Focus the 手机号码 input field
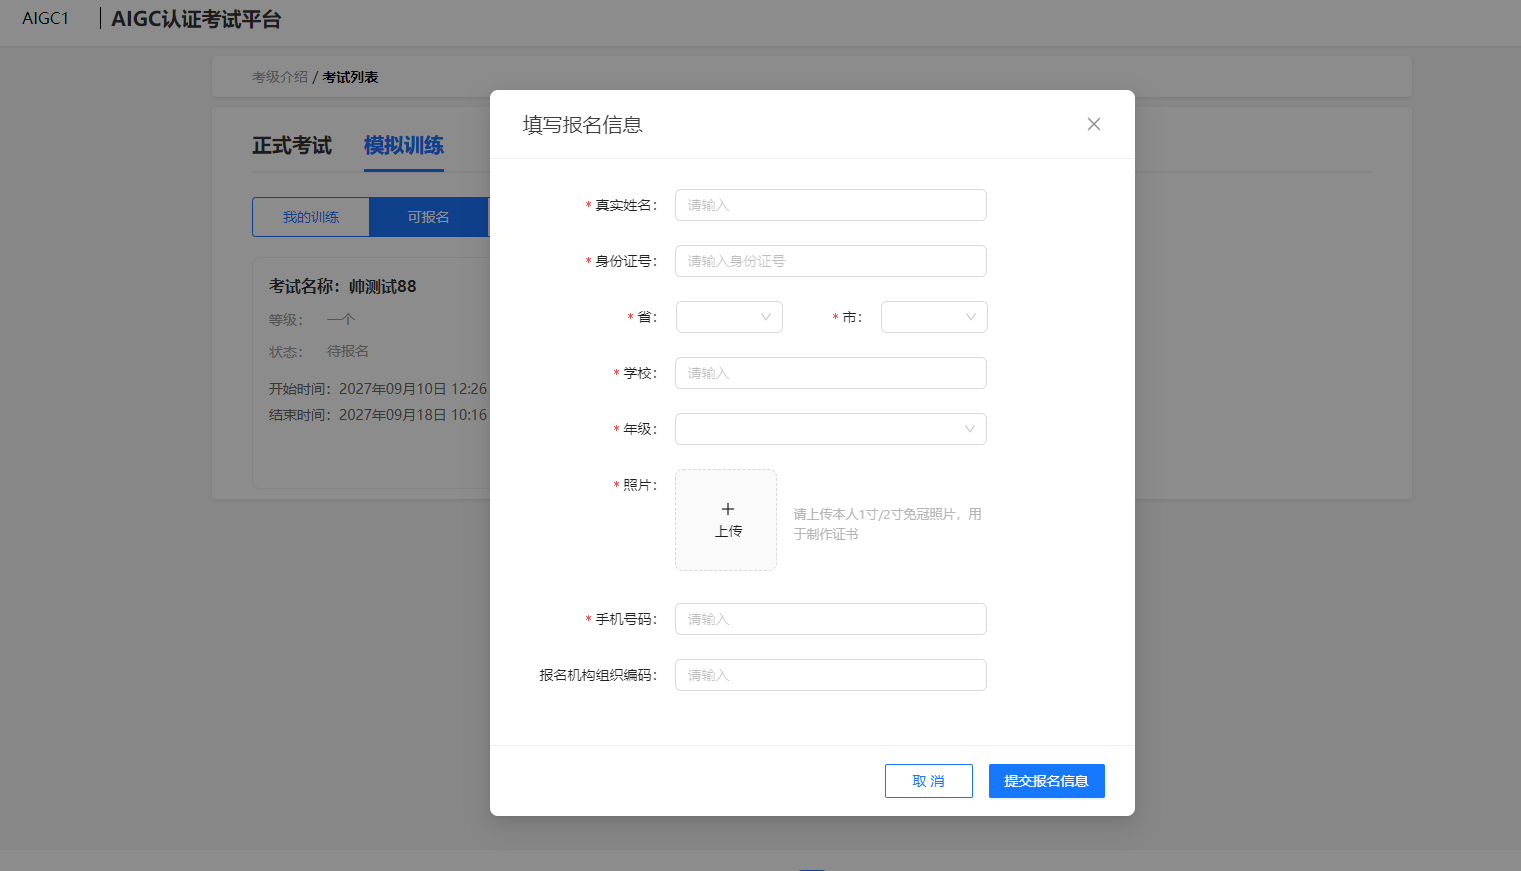 point(831,619)
